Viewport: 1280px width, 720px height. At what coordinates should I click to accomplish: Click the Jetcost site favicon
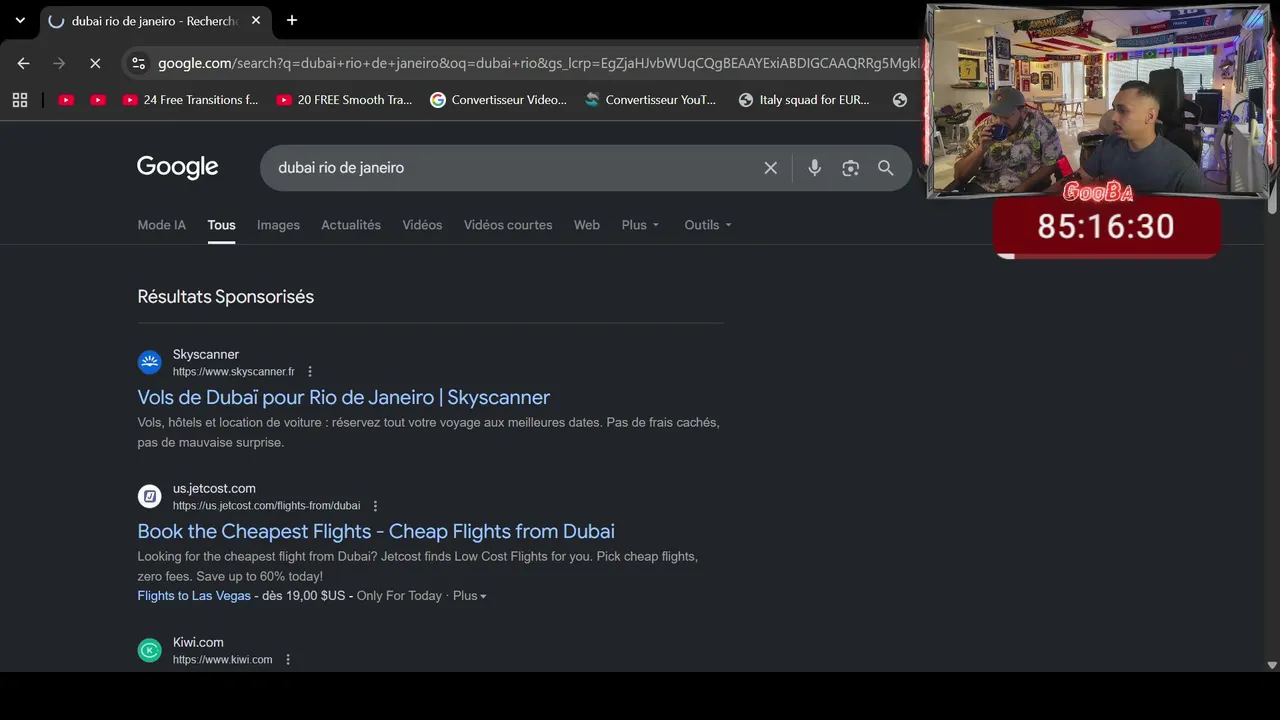[x=149, y=496]
